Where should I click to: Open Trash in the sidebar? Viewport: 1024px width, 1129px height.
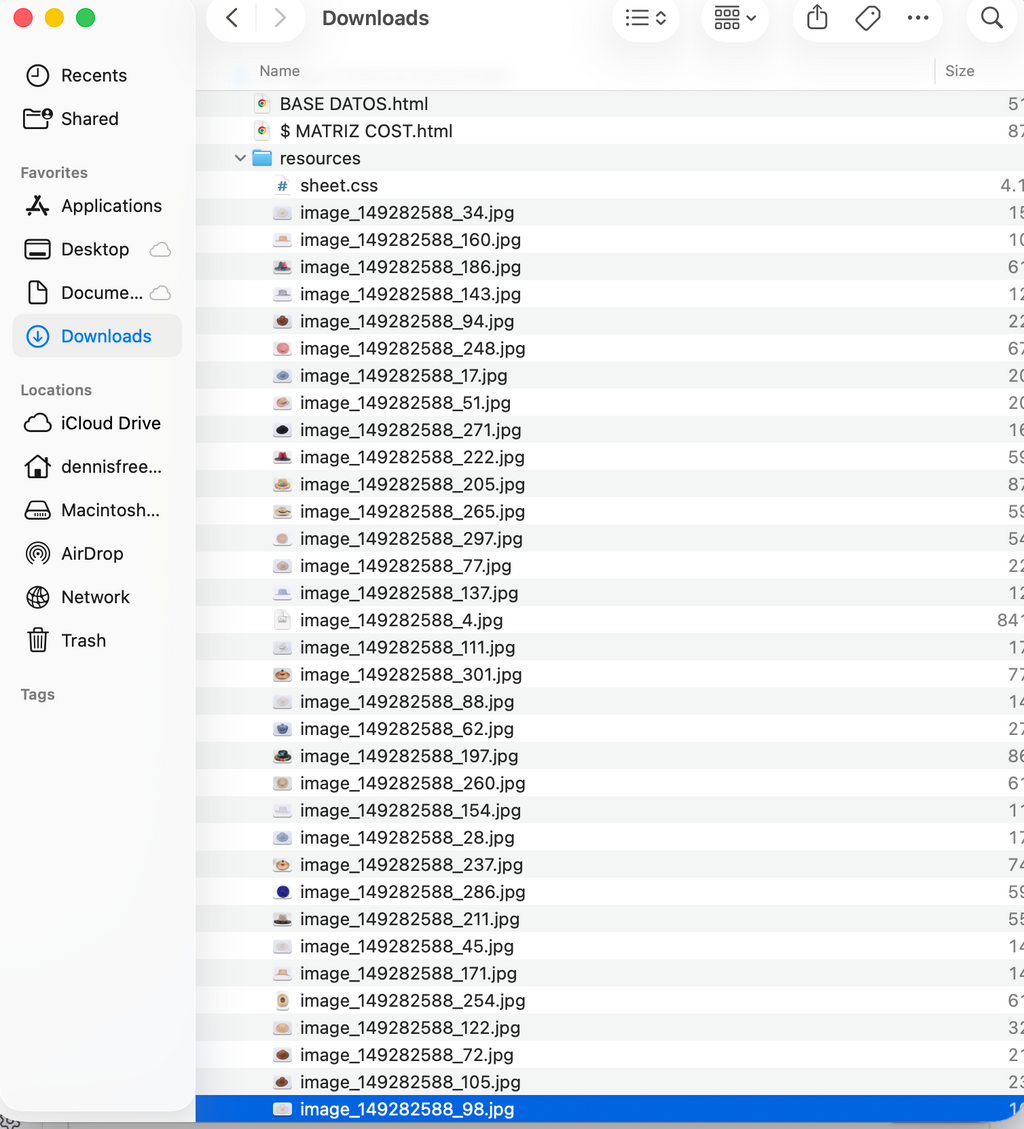(x=84, y=640)
